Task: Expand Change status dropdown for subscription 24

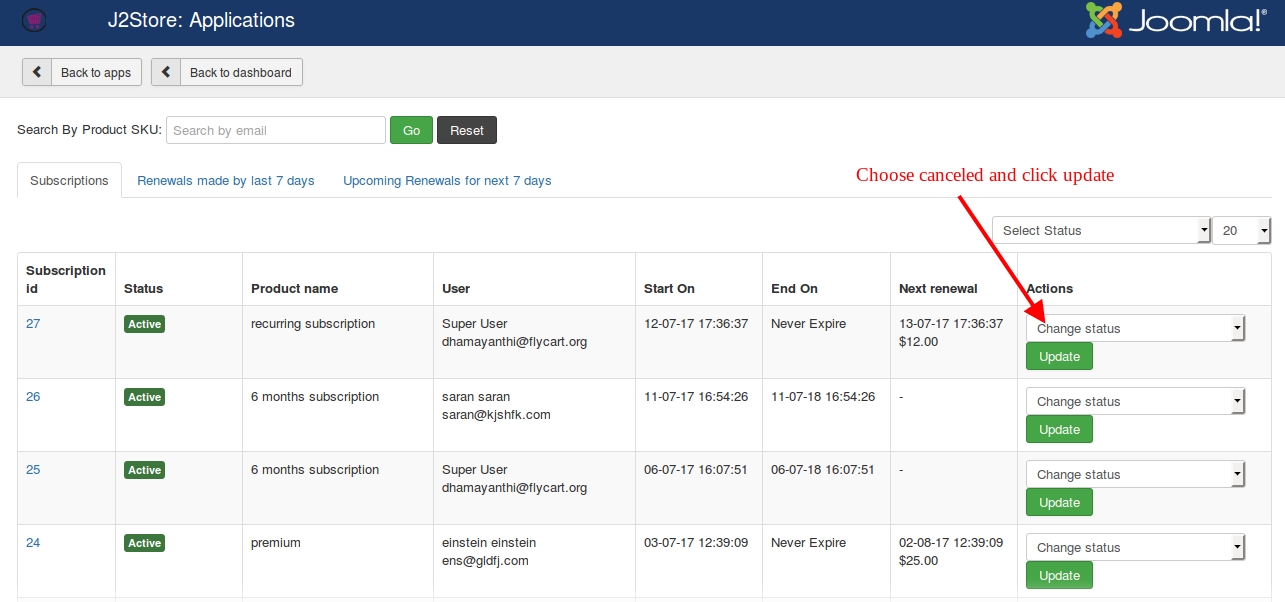Action: pyautogui.click(x=1135, y=547)
